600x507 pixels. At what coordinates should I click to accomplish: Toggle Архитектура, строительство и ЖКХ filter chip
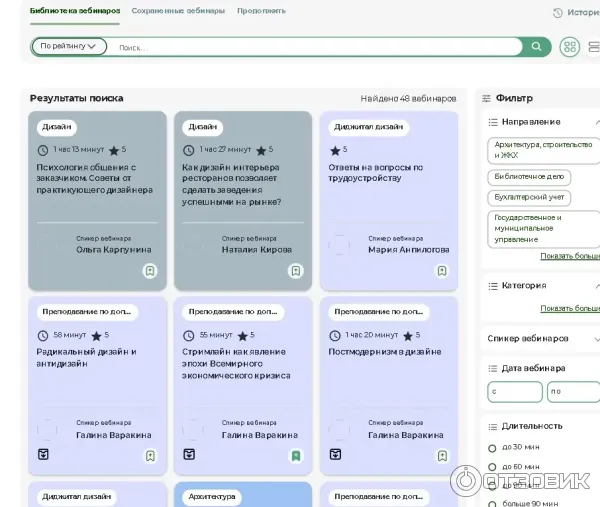pos(543,150)
